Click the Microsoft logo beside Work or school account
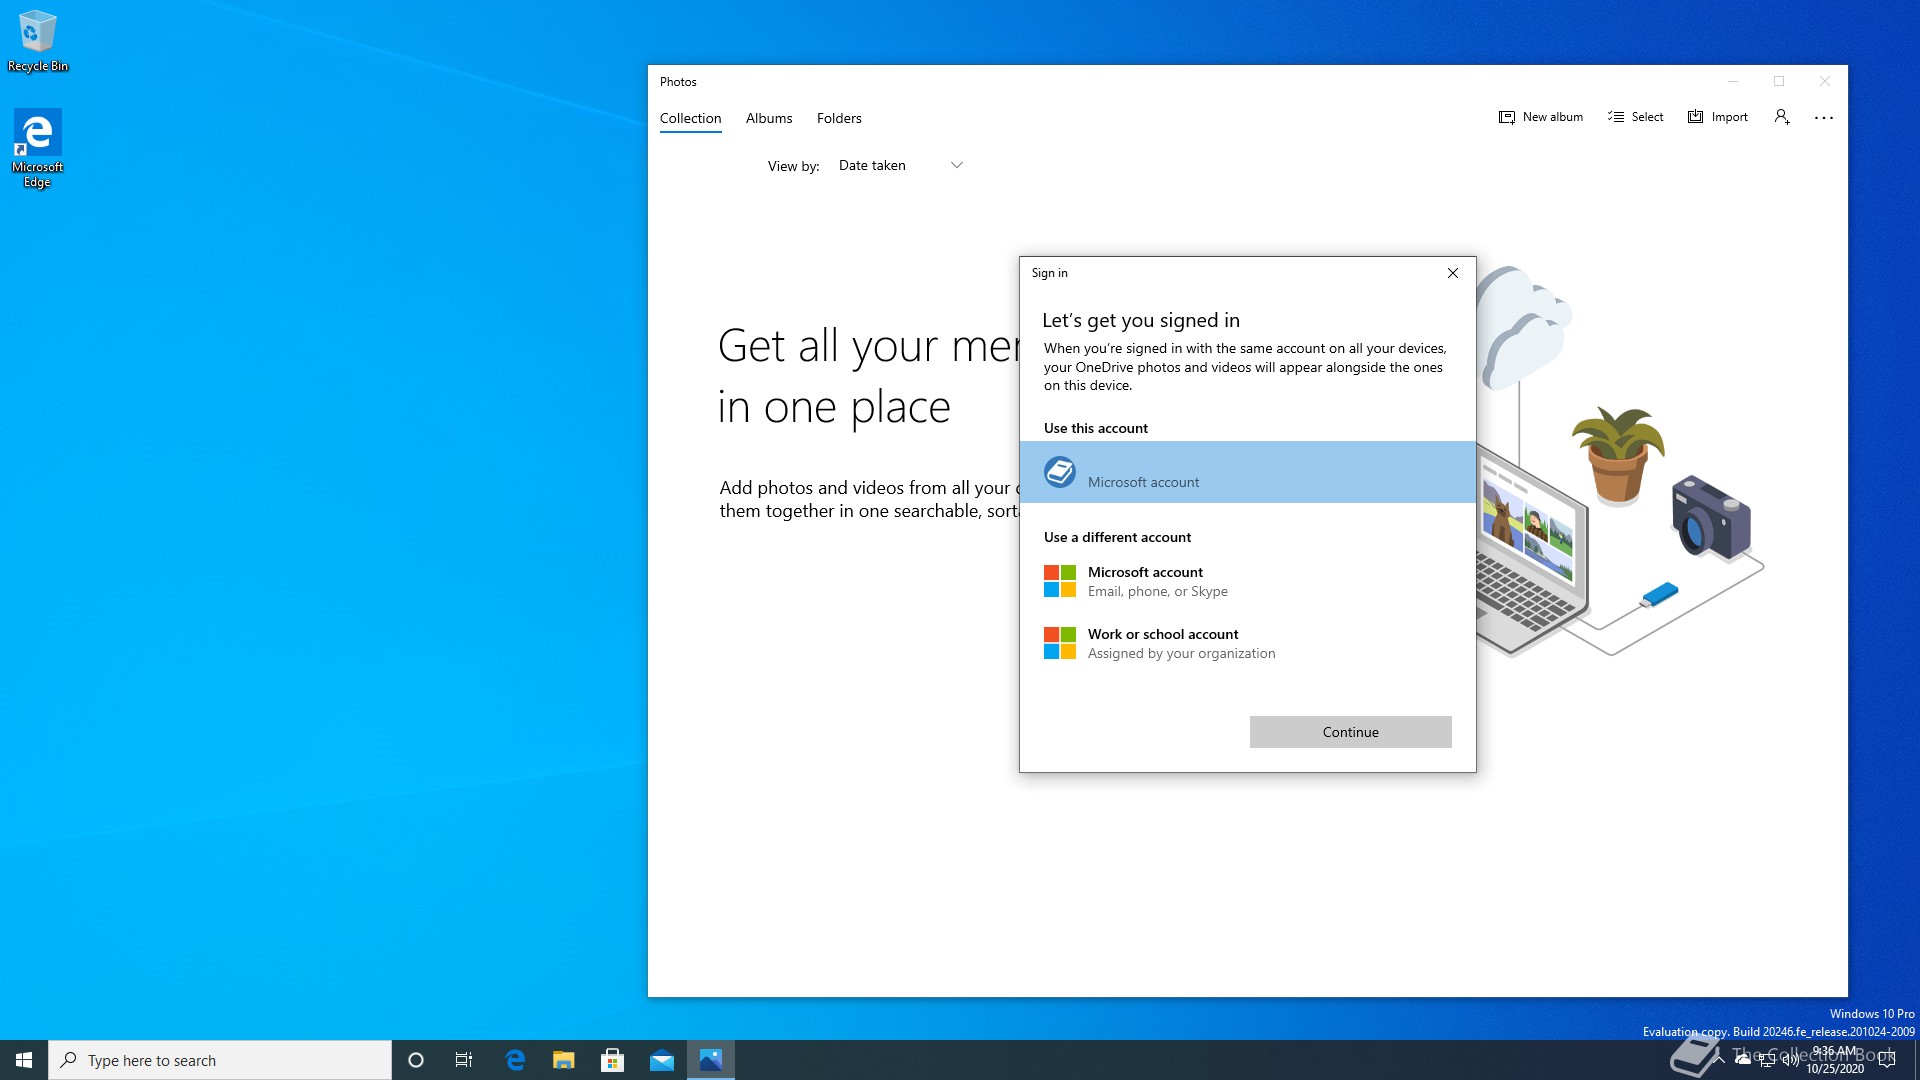The image size is (1920, 1080). pyautogui.click(x=1060, y=643)
